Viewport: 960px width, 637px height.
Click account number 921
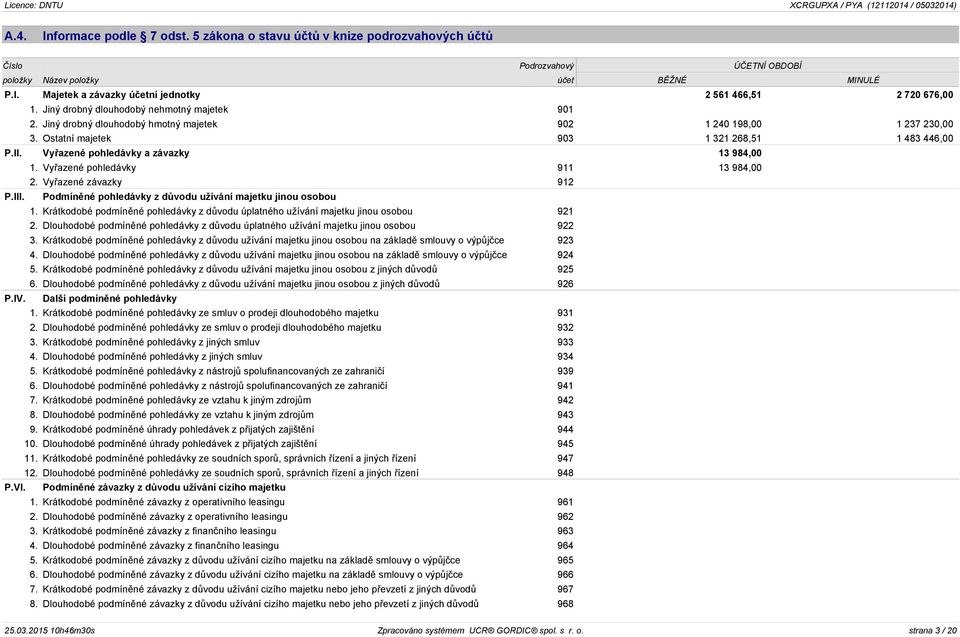coord(565,211)
